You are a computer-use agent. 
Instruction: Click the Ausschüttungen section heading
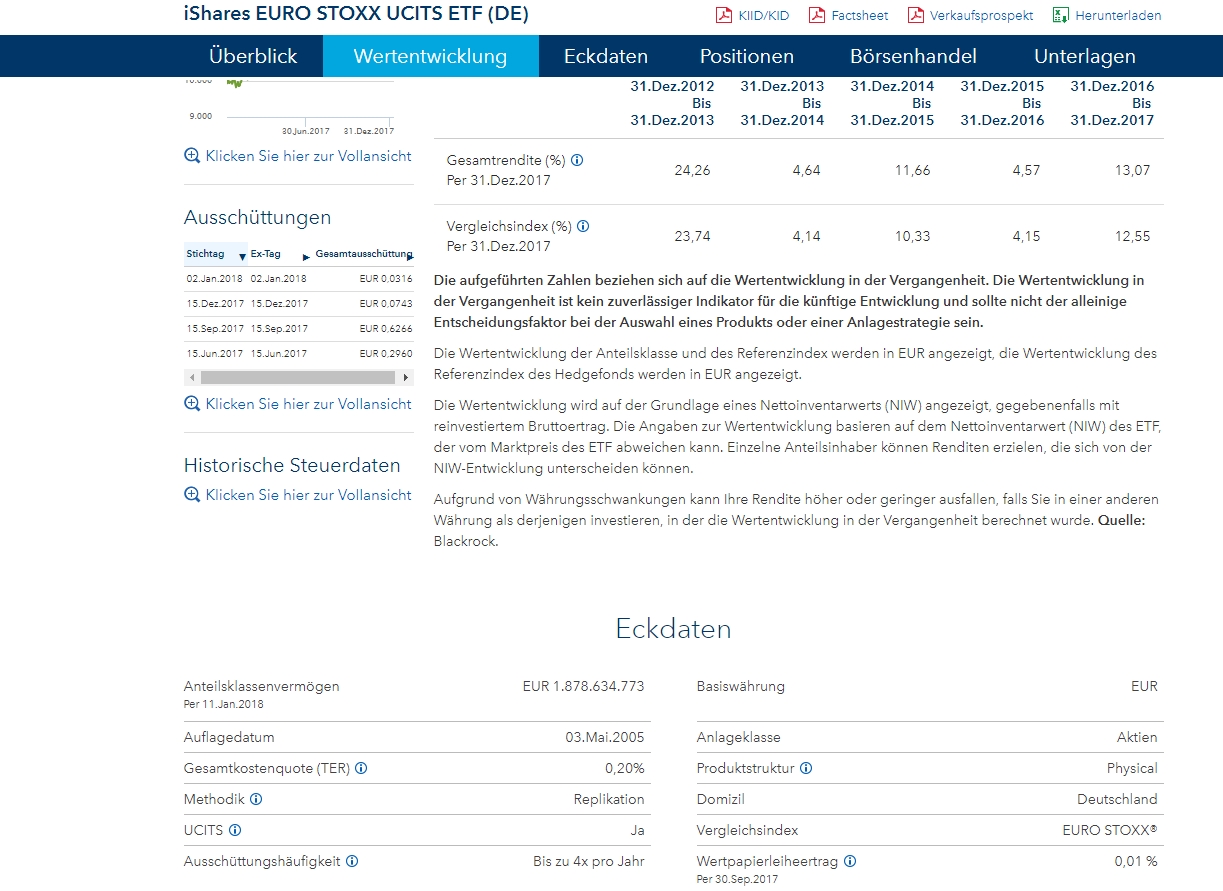tap(257, 218)
